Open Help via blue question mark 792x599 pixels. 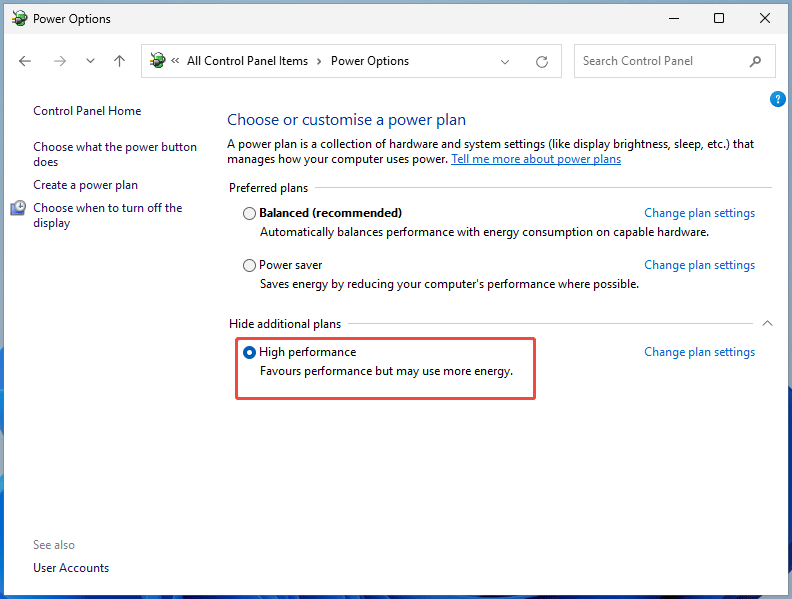click(778, 99)
